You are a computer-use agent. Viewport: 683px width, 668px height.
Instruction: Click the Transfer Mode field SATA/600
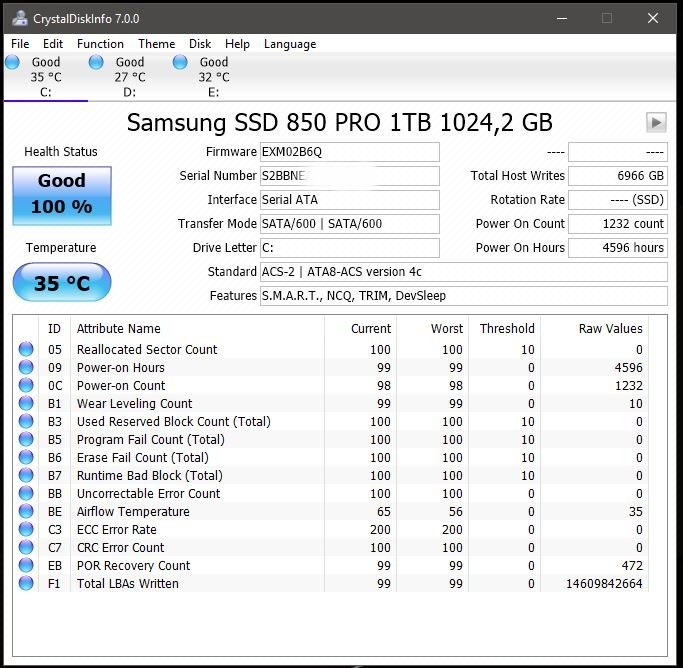tap(350, 224)
